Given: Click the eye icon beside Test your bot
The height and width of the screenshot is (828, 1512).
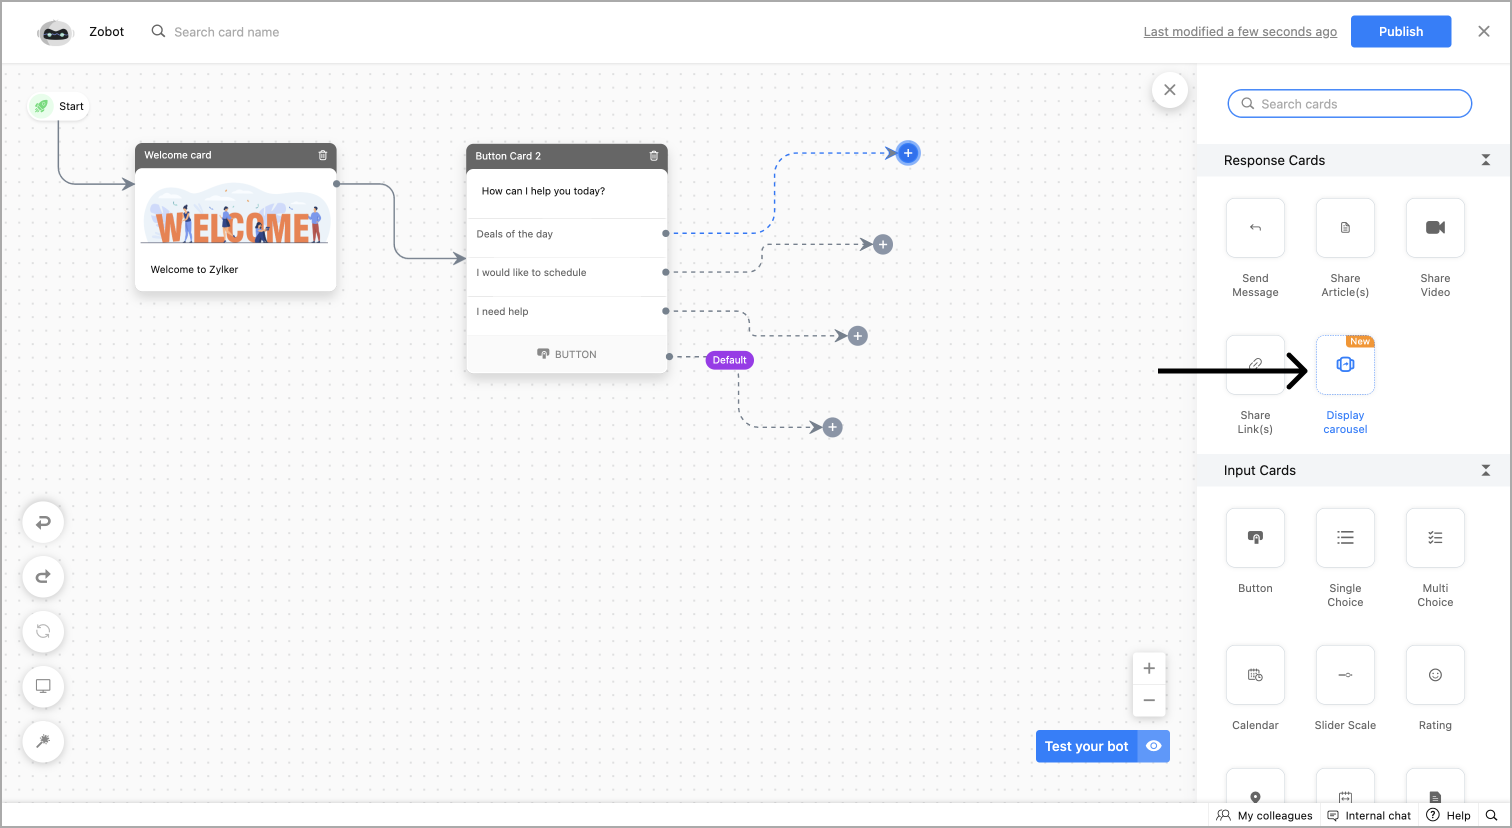Looking at the screenshot, I should pos(1154,746).
